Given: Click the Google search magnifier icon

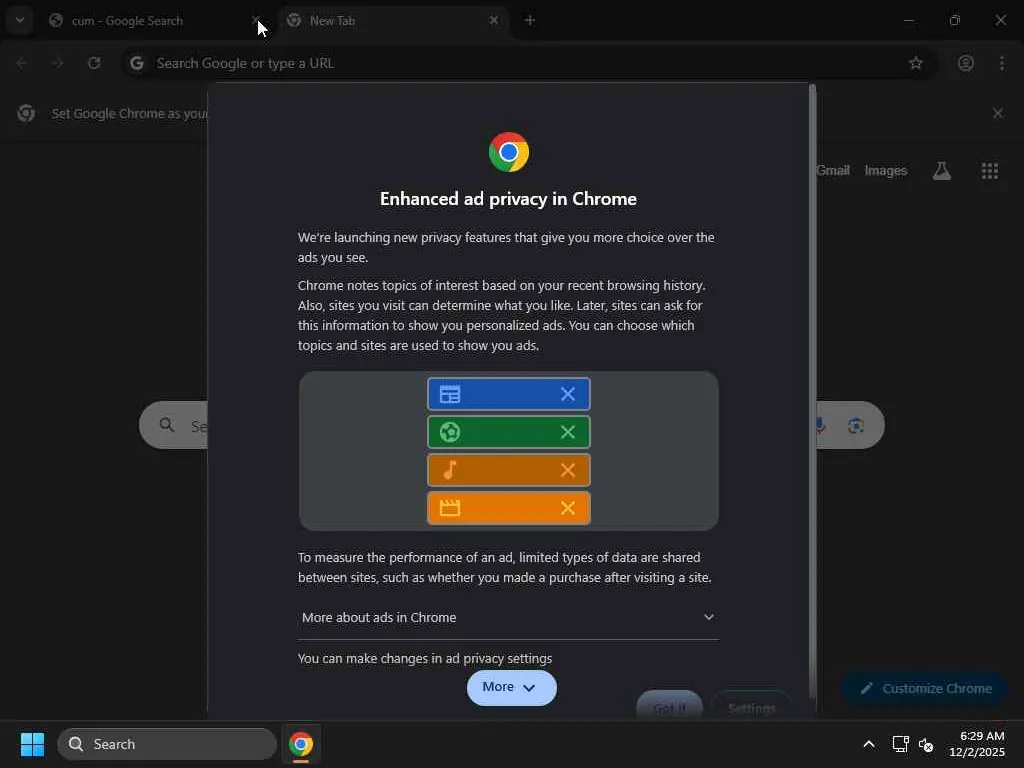Looking at the screenshot, I should click(x=167, y=425).
